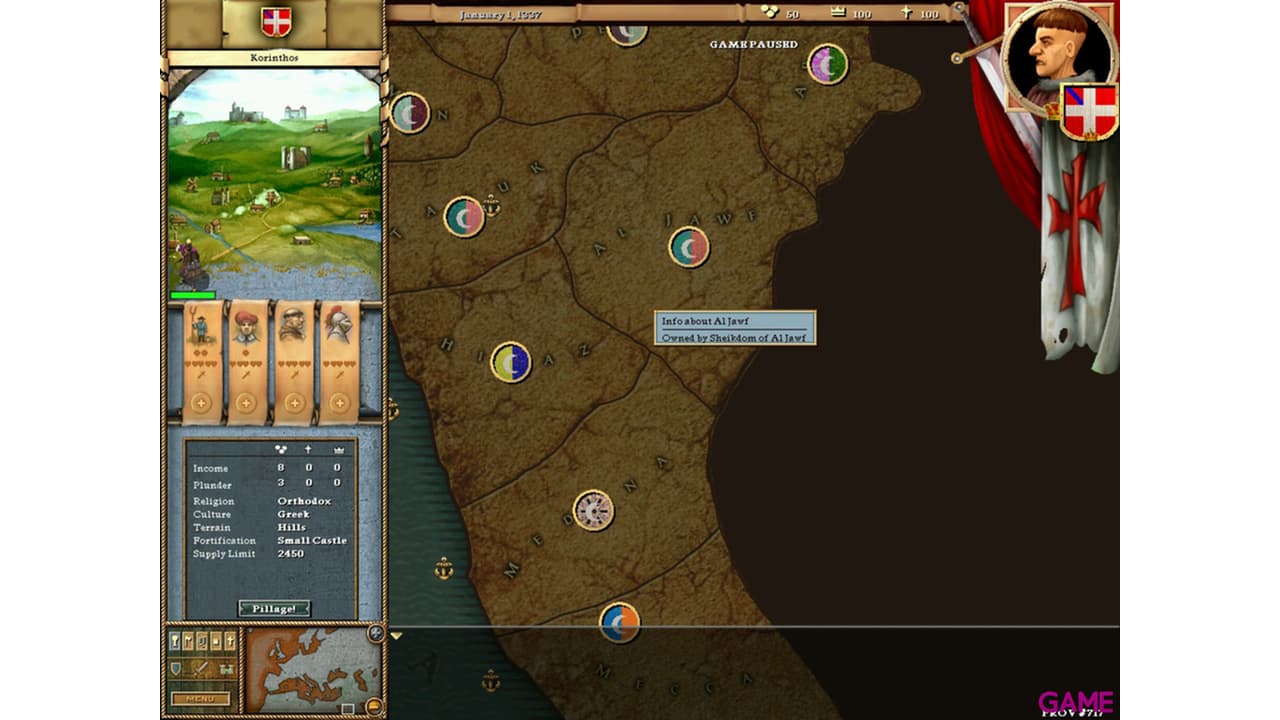The image size is (1280, 720).
Task: Click the cross piety value 100
Action: coord(929,14)
